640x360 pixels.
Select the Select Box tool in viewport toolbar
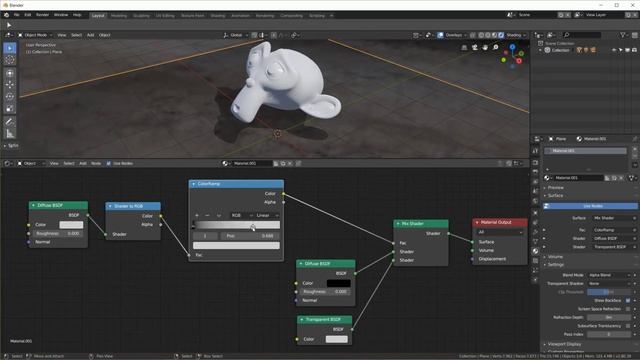[10, 48]
